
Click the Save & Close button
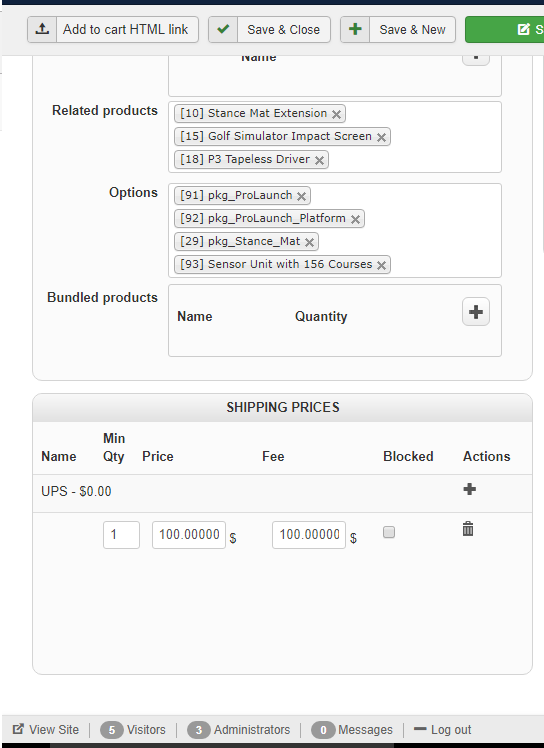tap(269, 30)
